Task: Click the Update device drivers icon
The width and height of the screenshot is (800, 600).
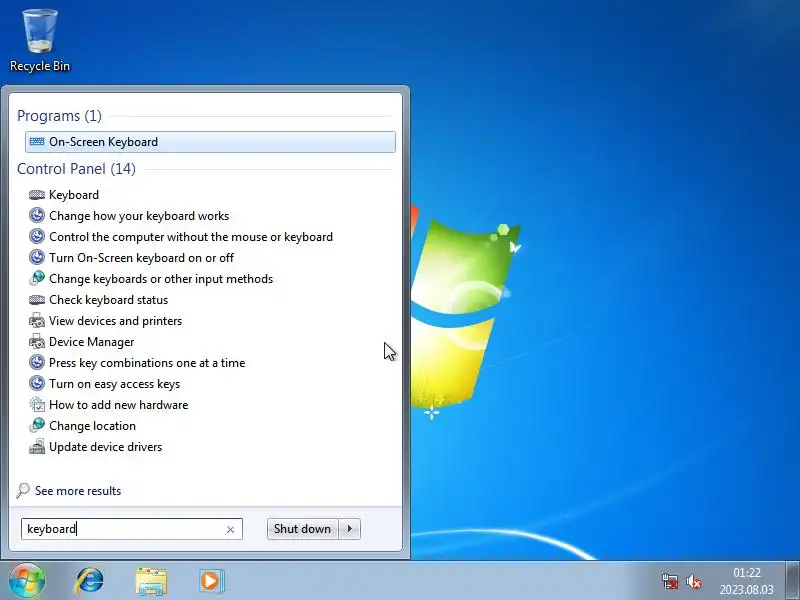Action: point(37,446)
